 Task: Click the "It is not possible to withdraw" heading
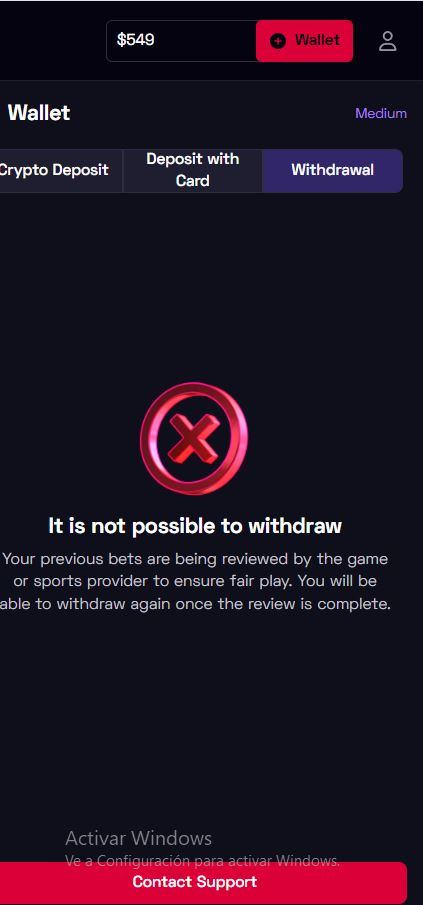click(195, 526)
